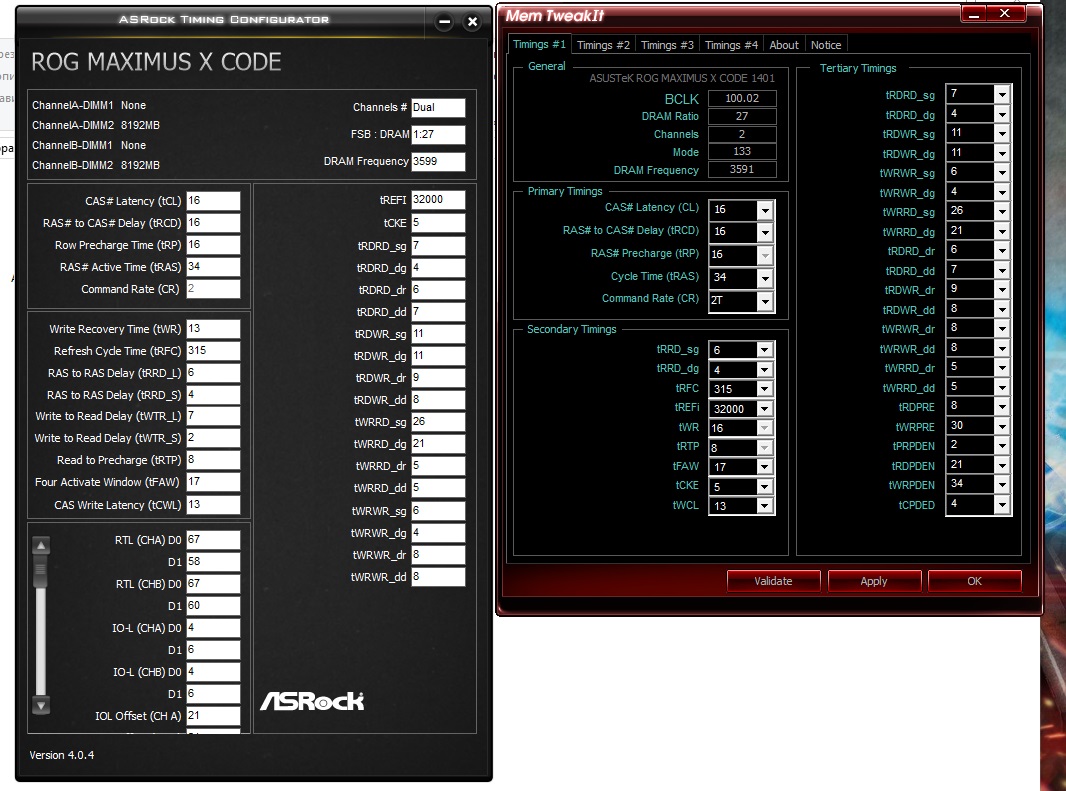Open tWCL dropdown in Mem TweakIt

point(765,506)
